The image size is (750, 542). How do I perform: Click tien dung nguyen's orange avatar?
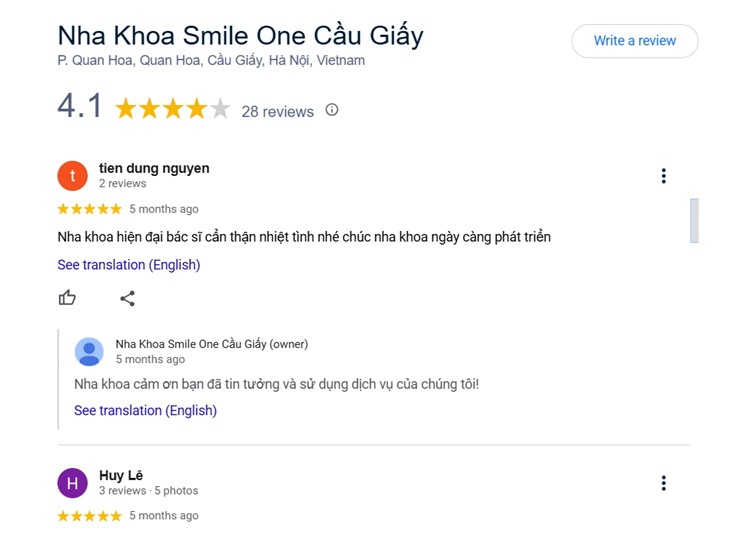[73, 176]
